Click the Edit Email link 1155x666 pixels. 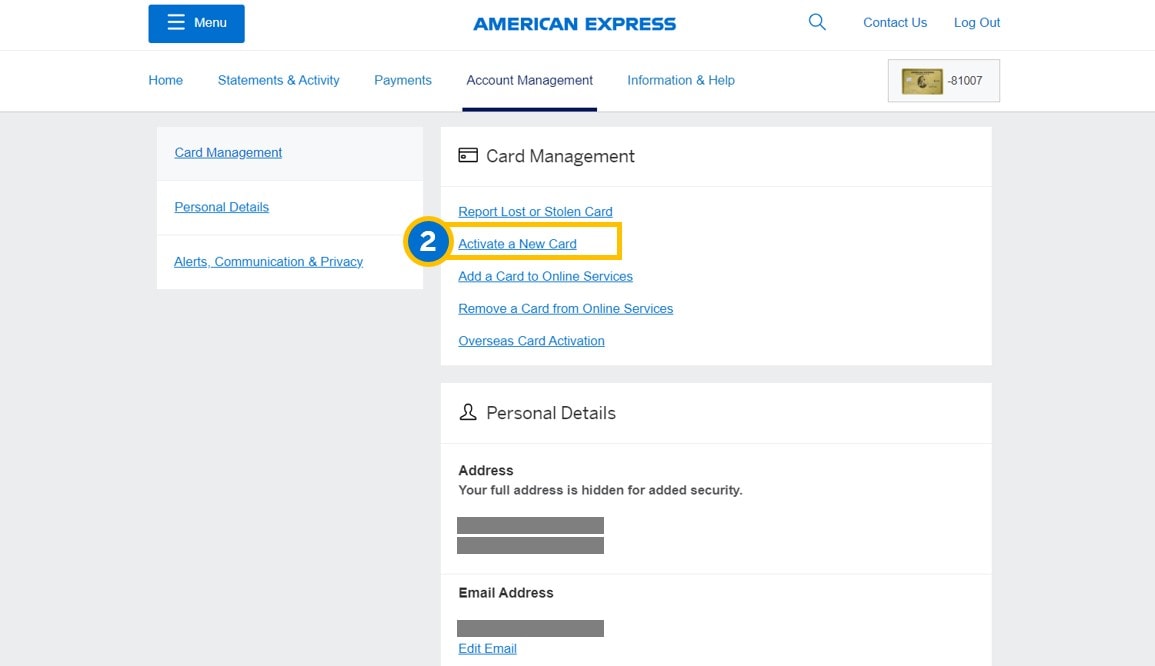[487, 648]
